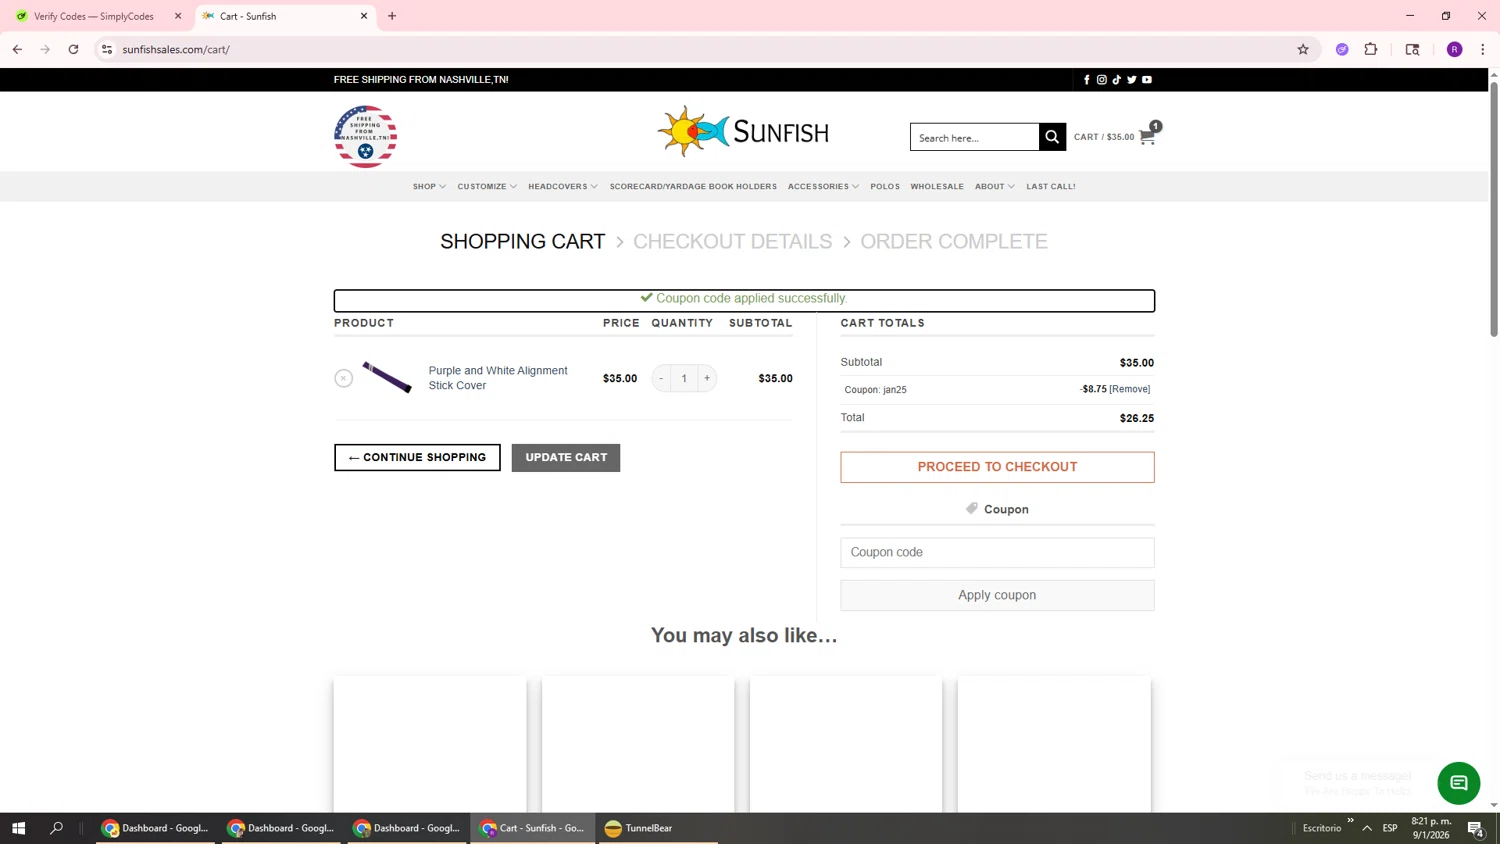Click CART / $35.00 link
This screenshot has width=1500, height=844.
1104,137
